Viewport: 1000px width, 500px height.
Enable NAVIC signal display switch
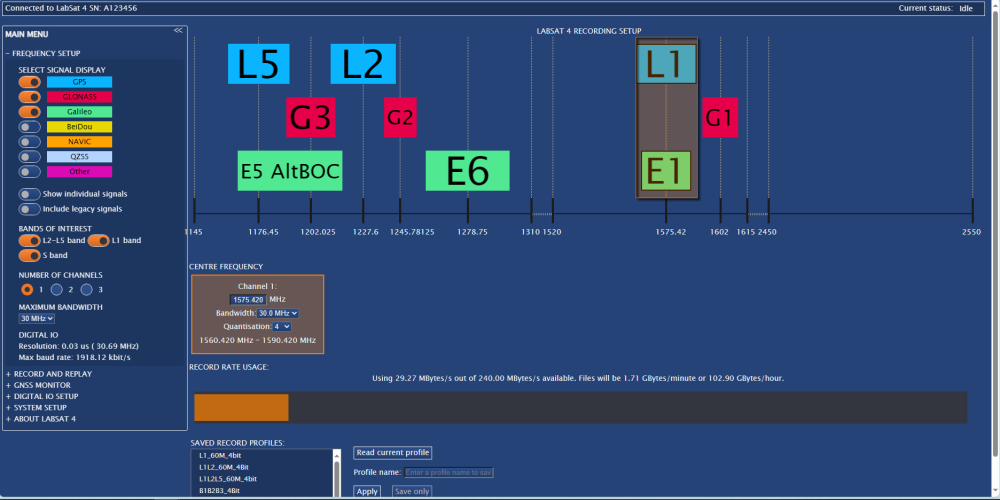(x=29, y=142)
